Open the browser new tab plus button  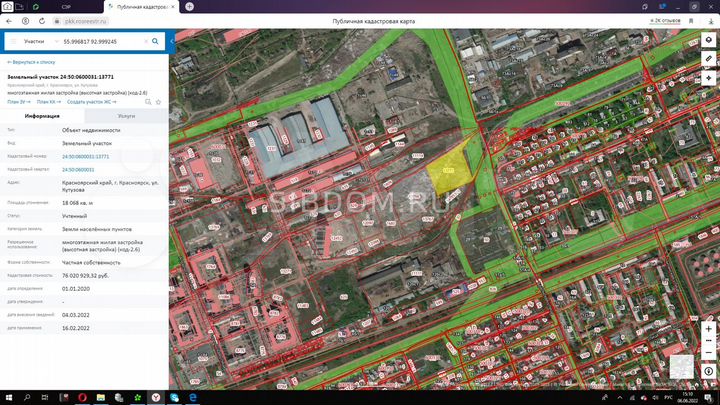[x=189, y=6]
